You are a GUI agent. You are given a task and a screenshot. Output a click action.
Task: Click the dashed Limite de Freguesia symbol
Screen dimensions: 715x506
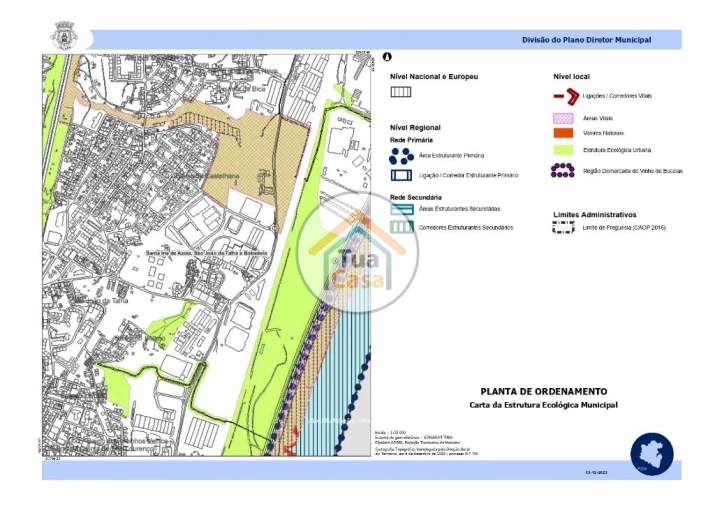(564, 228)
